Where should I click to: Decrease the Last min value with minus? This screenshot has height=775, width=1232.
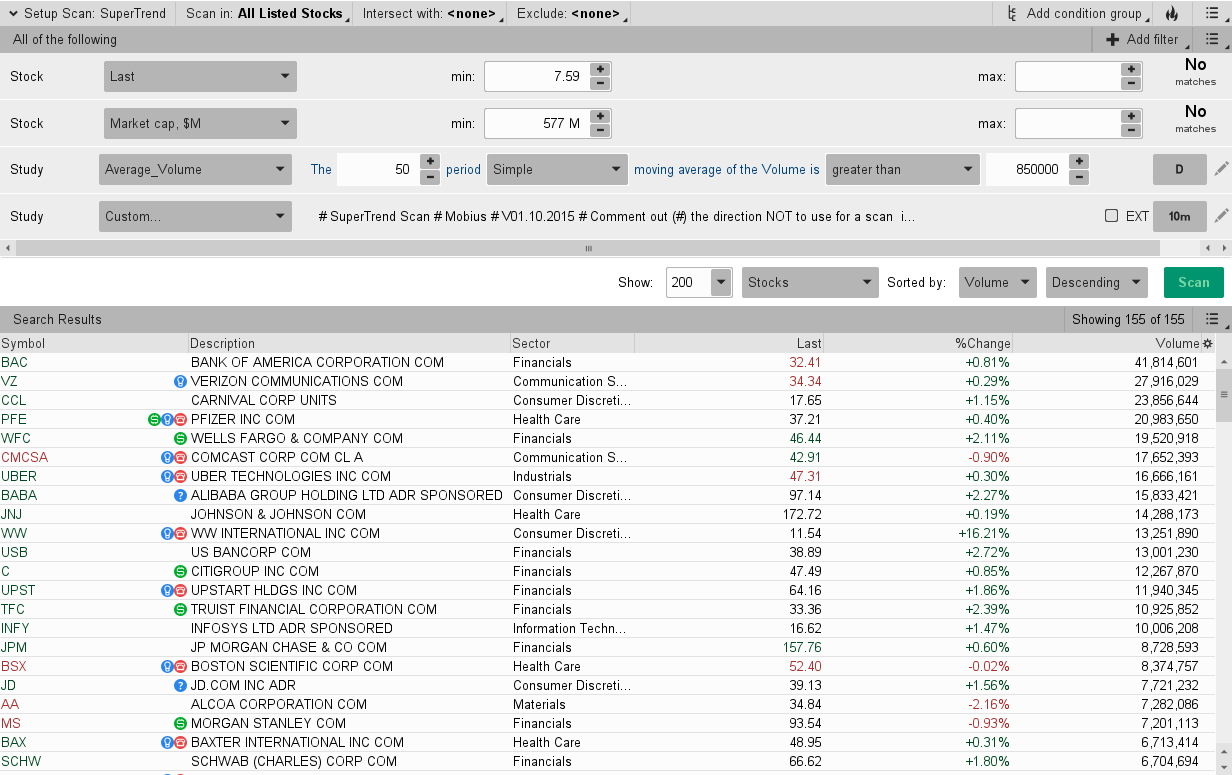point(600,83)
